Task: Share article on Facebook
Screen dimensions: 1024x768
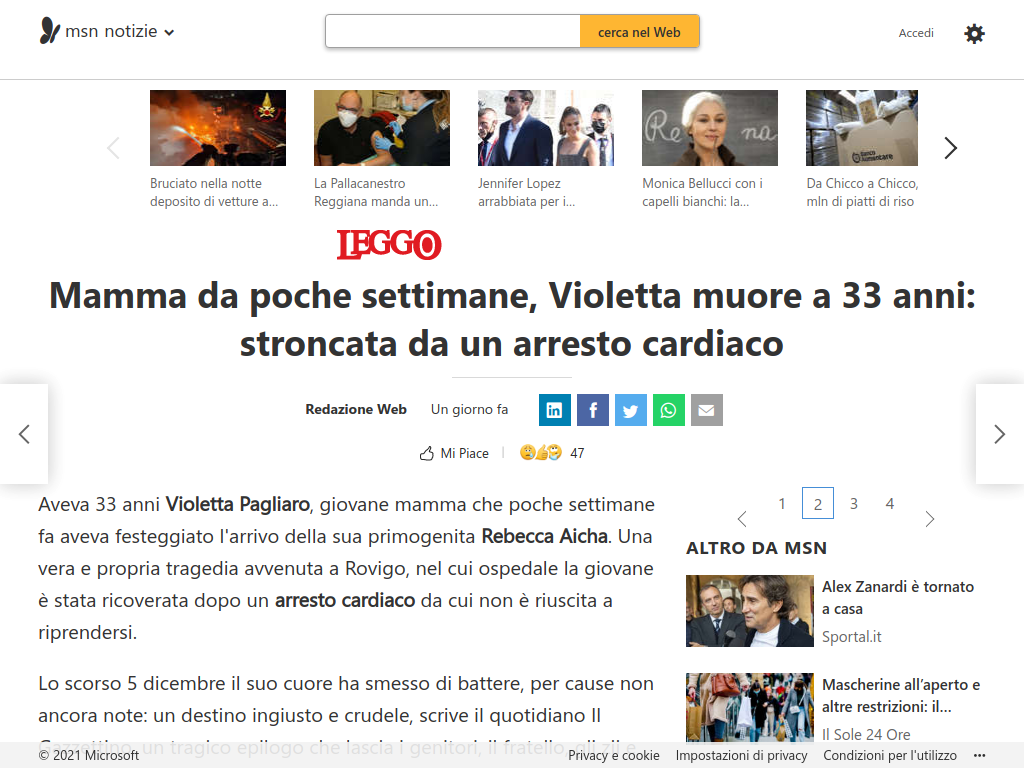Action: [x=592, y=410]
